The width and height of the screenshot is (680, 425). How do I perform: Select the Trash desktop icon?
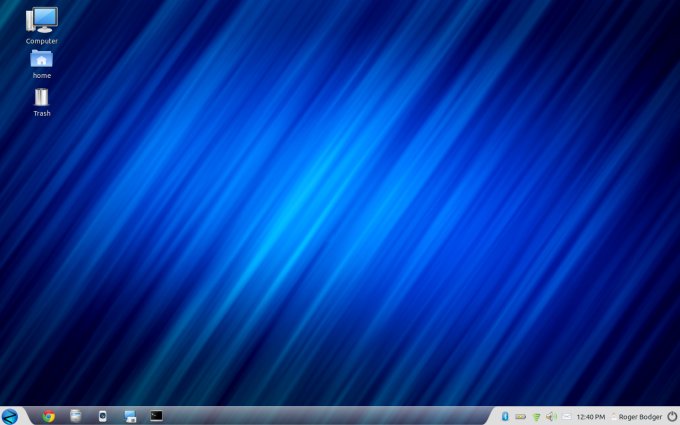click(x=42, y=102)
